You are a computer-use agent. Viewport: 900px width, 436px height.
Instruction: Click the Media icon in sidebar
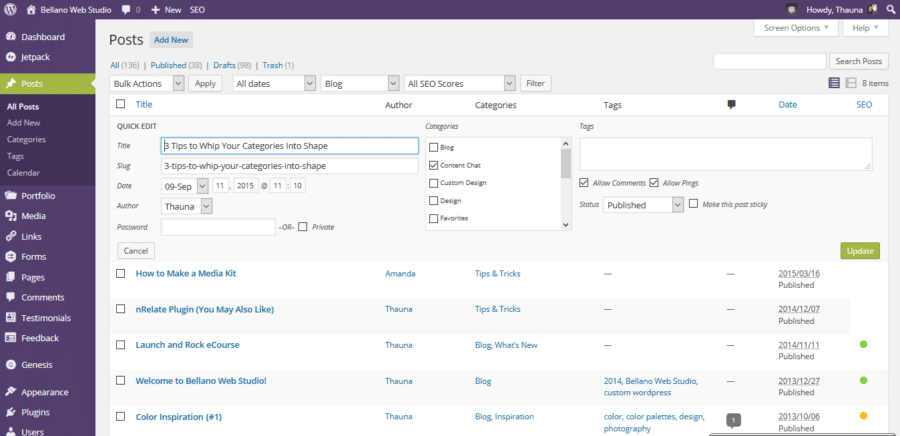point(10,216)
